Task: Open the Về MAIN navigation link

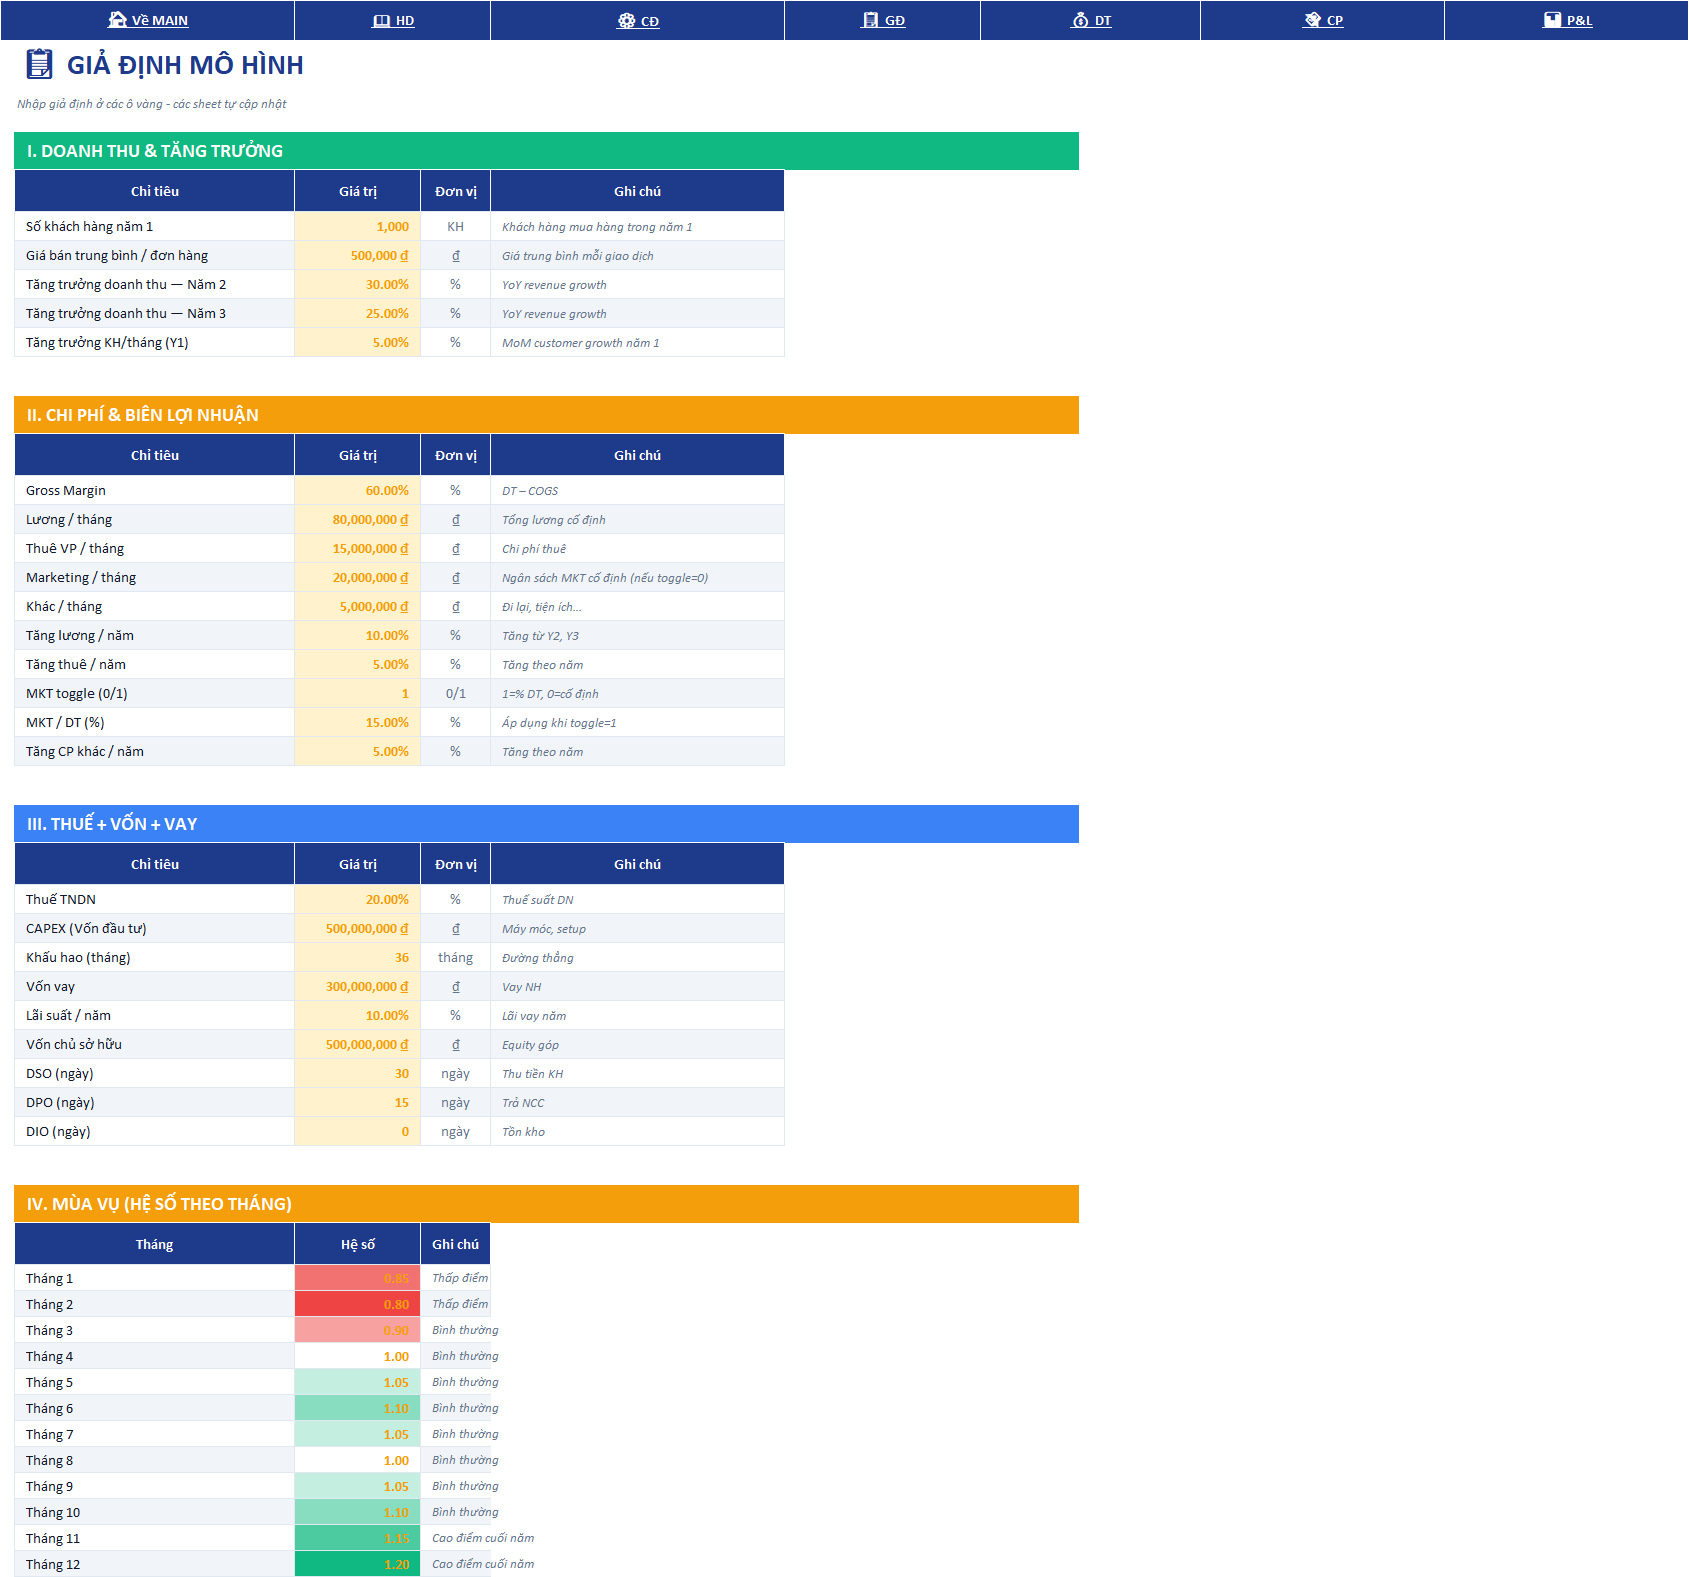Action: tap(160, 20)
